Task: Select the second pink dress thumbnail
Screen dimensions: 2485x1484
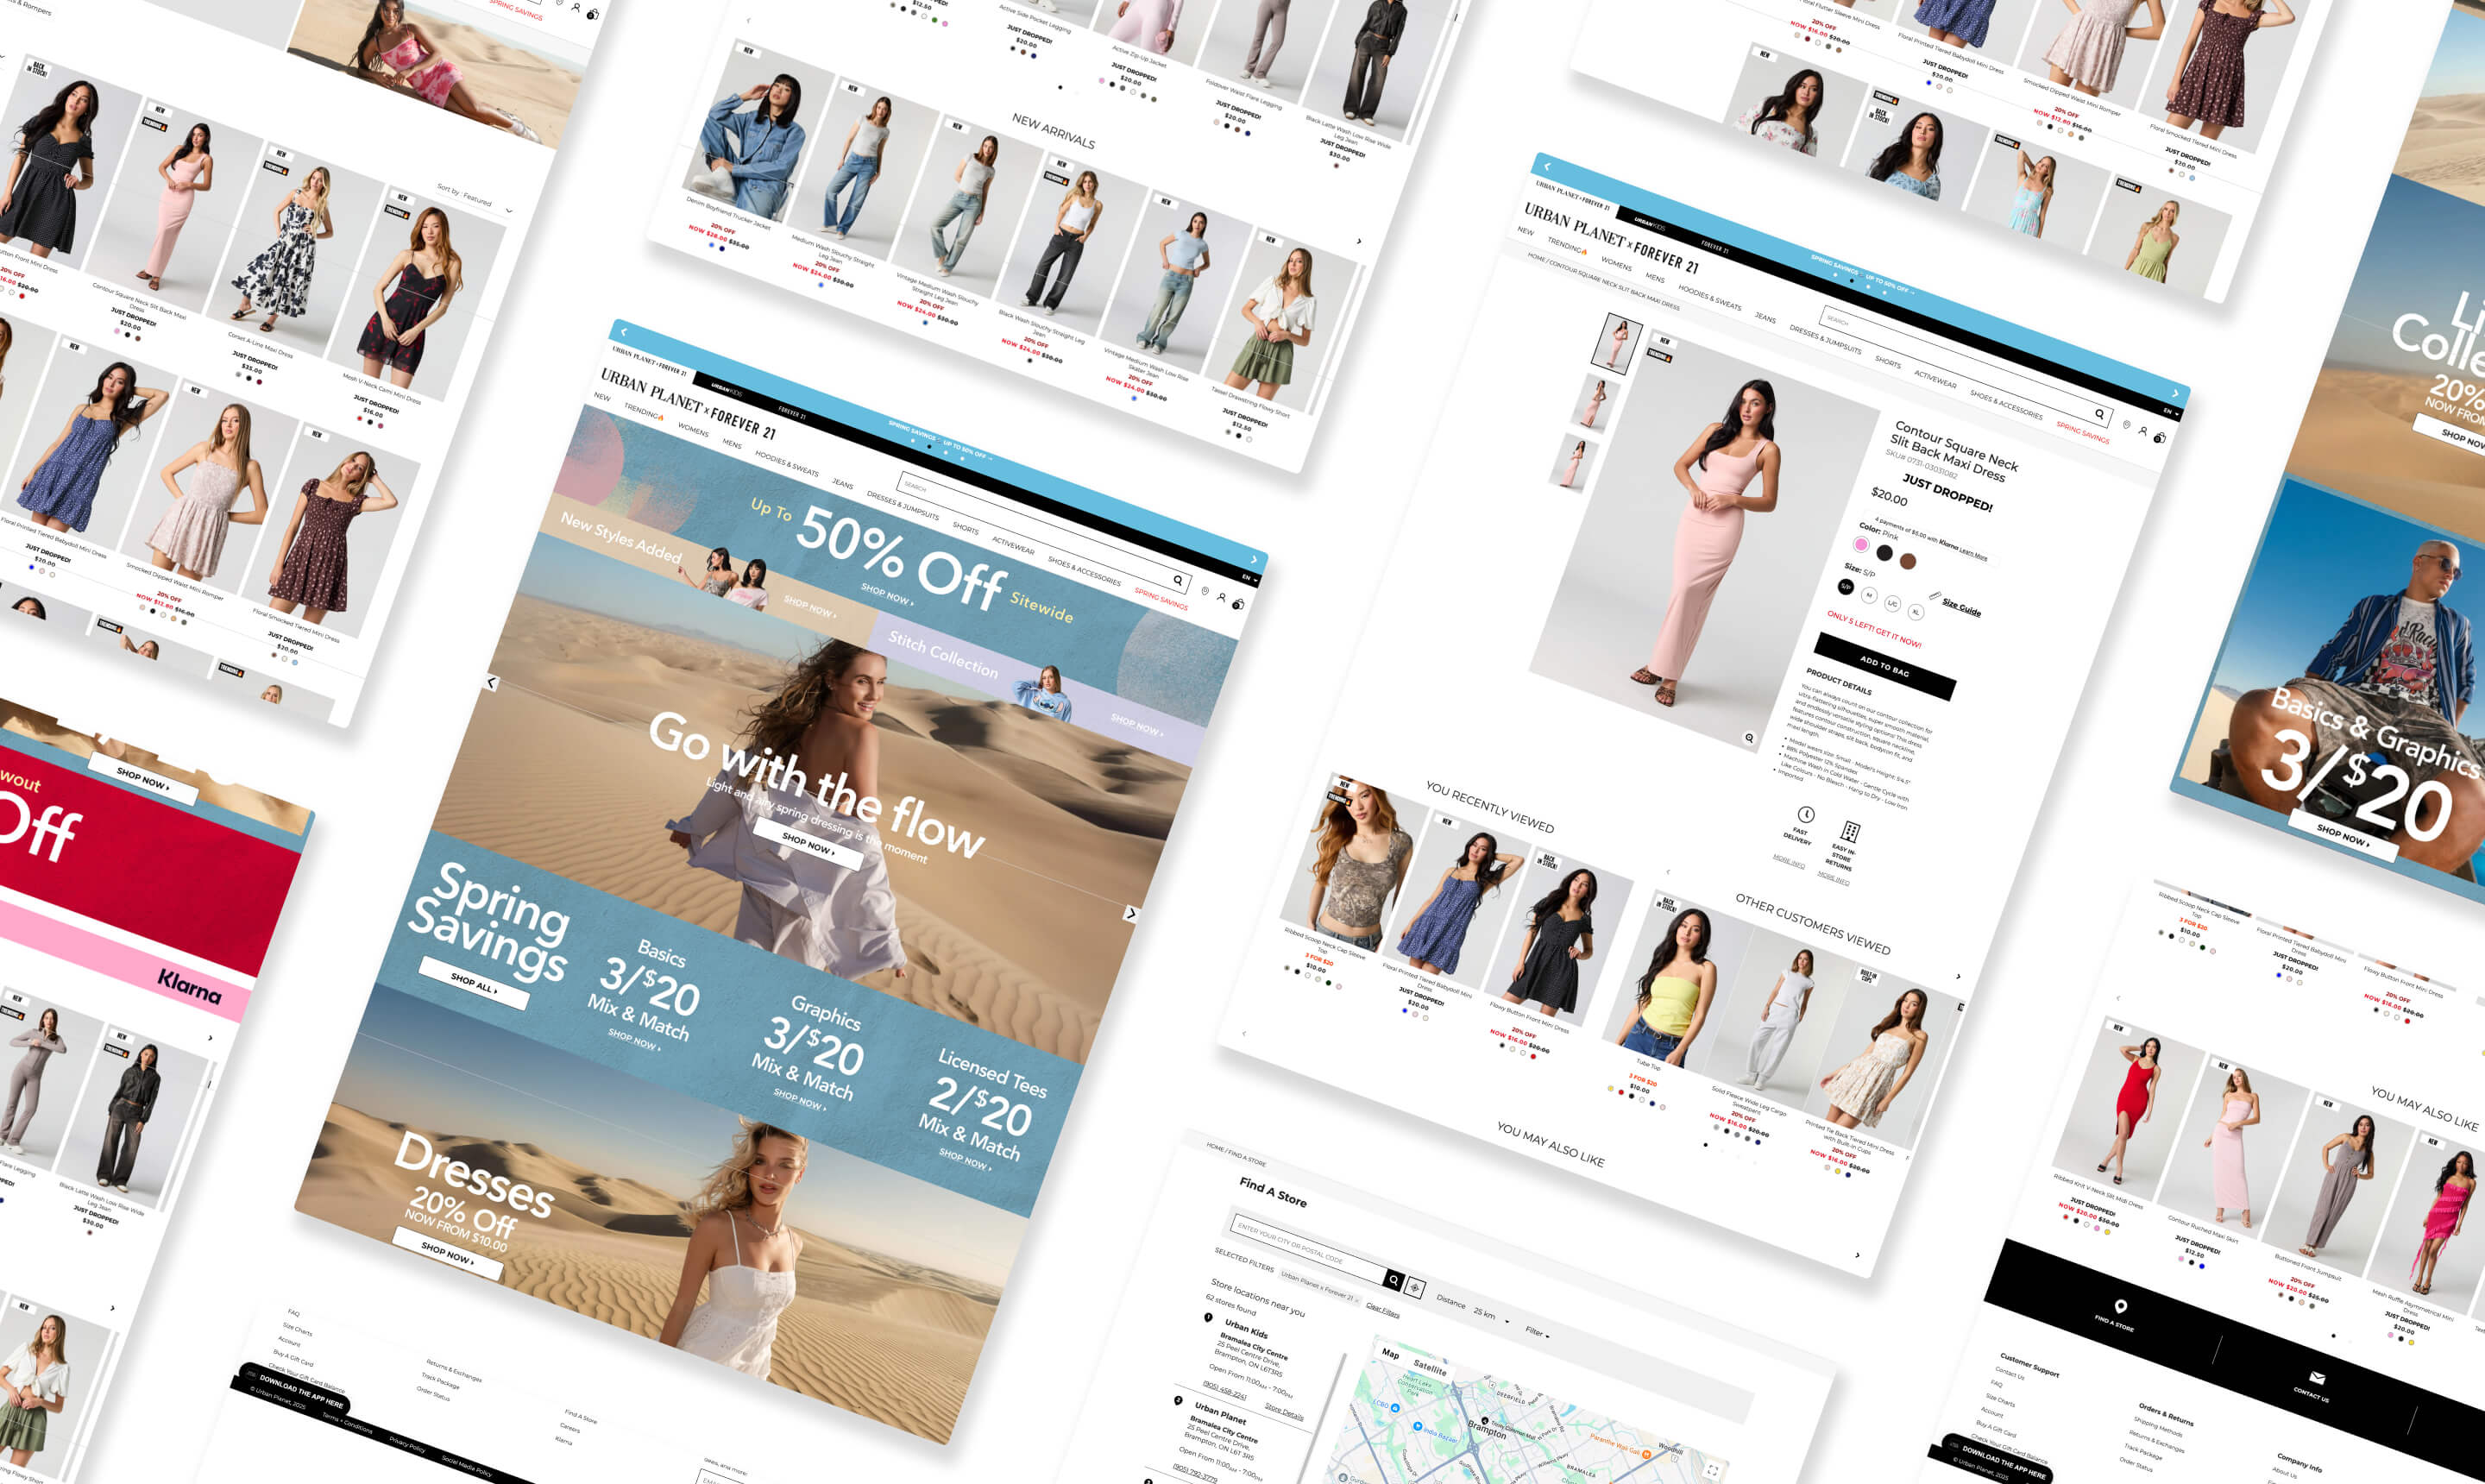Action: pos(1594,403)
